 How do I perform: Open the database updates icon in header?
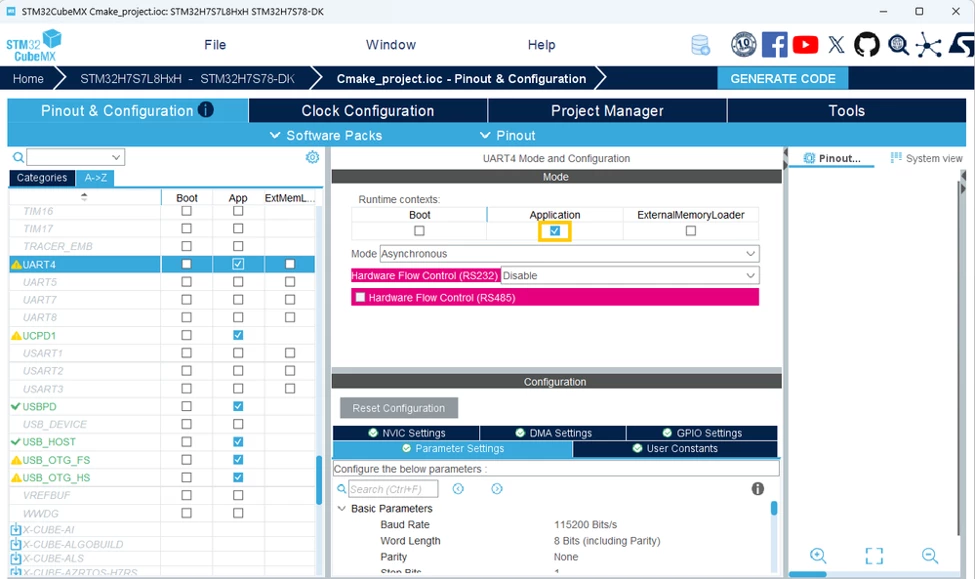(700, 45)
